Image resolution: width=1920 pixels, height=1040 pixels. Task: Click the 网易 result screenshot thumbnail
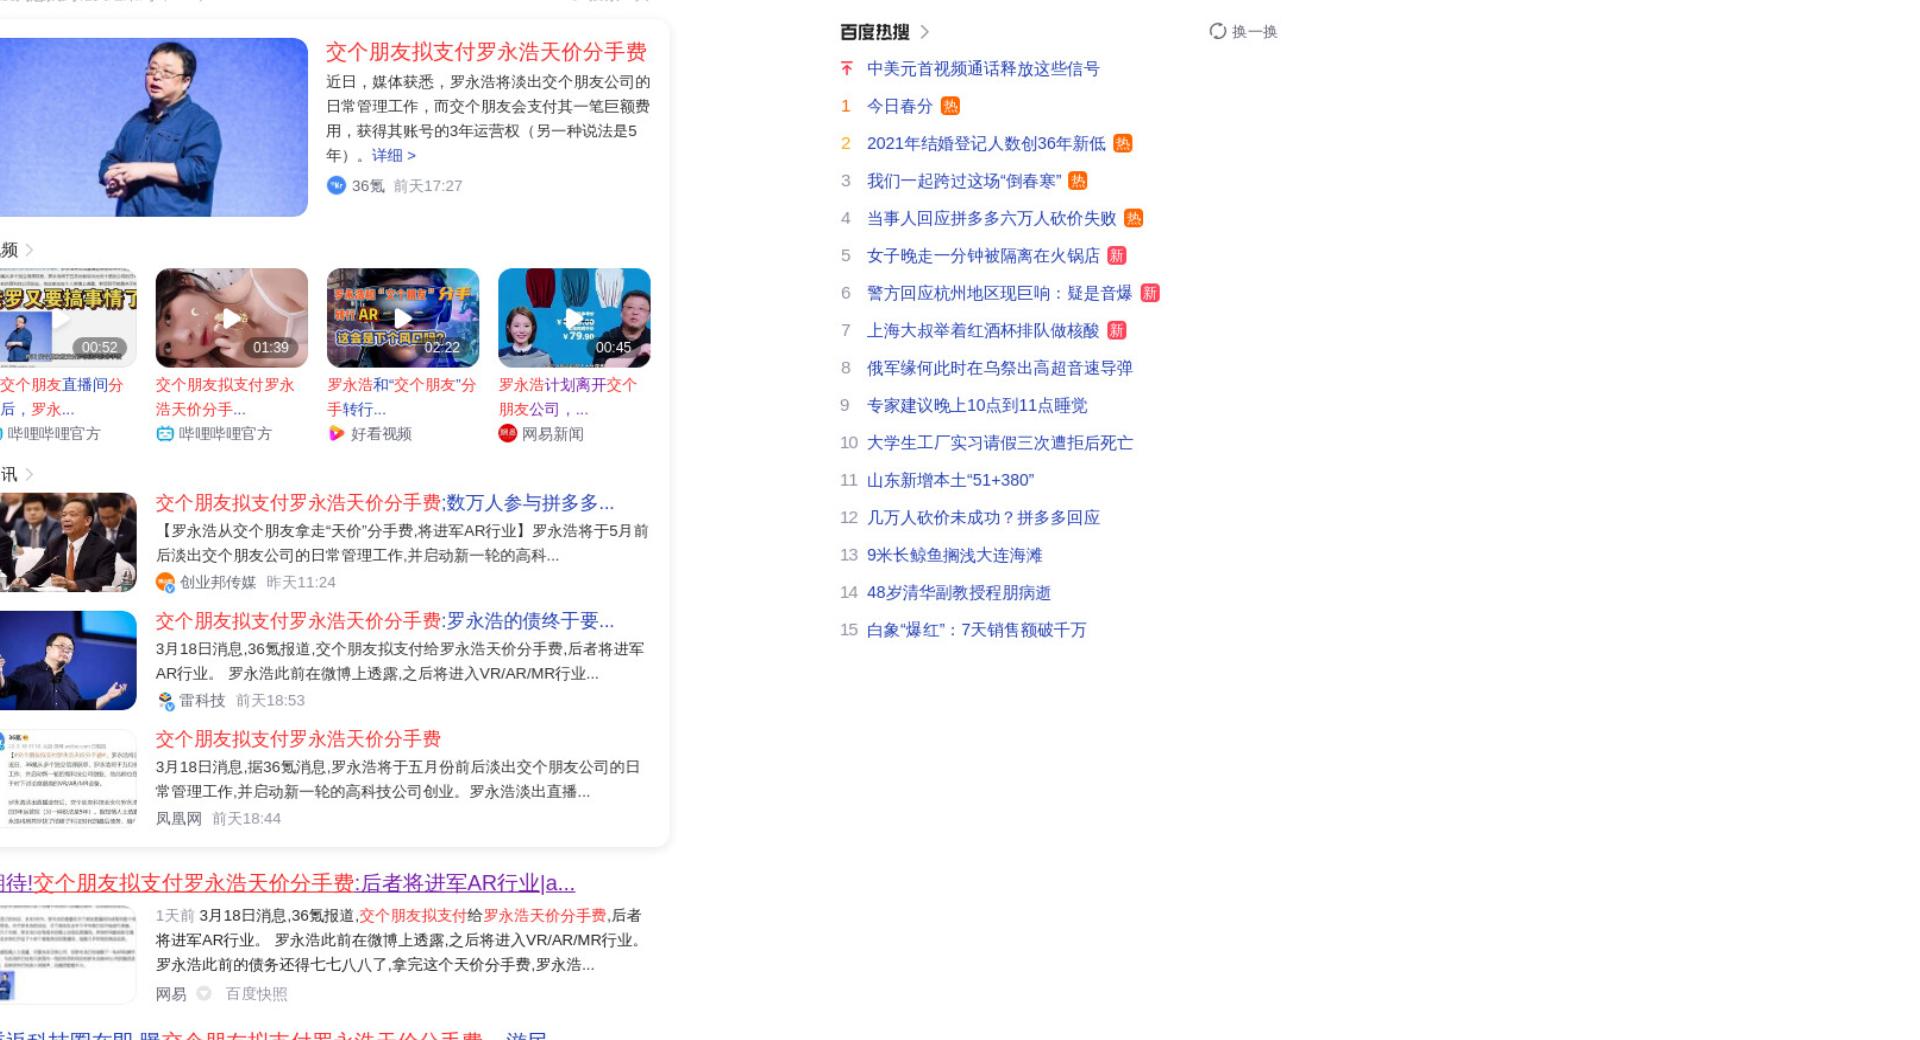[68, 954]
